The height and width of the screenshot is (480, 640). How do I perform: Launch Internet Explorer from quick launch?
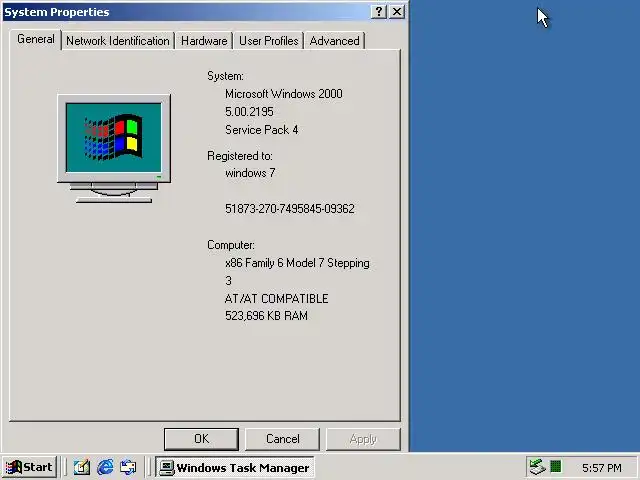pos(105,467)
